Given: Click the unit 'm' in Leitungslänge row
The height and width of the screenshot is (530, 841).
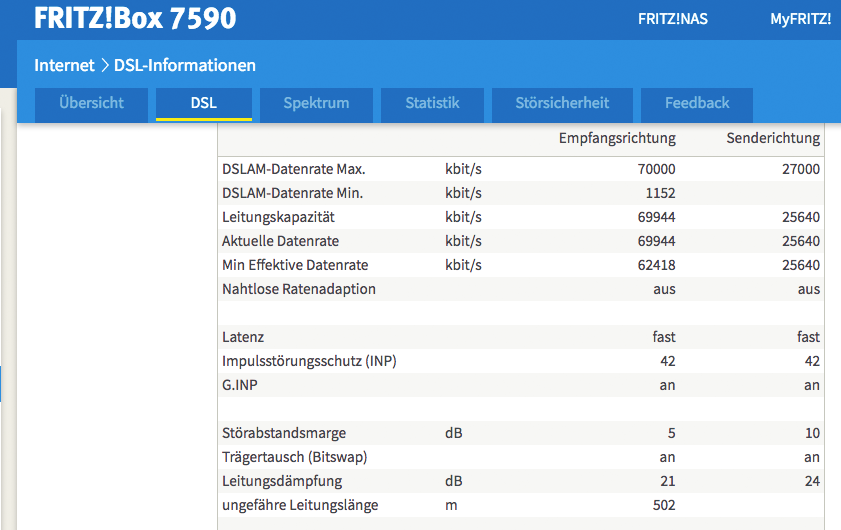Looking at the screenshot, I should [x=452, y=505].
